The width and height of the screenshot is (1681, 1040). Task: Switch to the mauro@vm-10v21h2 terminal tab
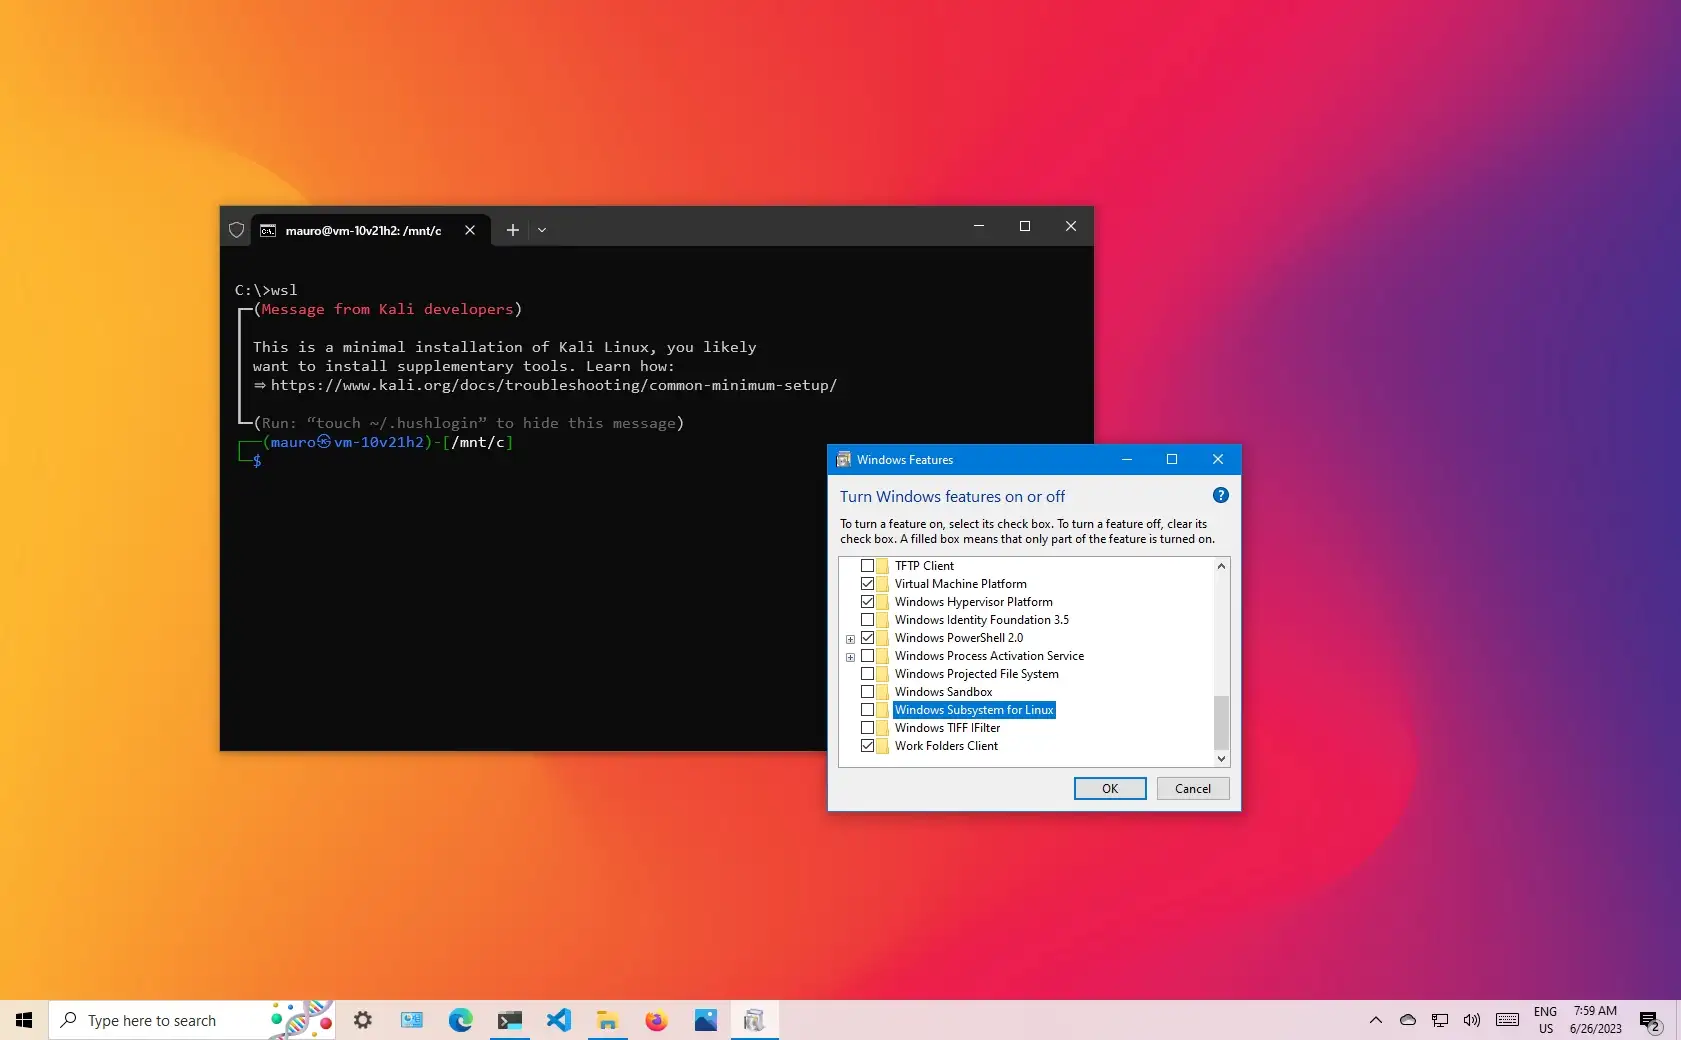coord(360,230)
